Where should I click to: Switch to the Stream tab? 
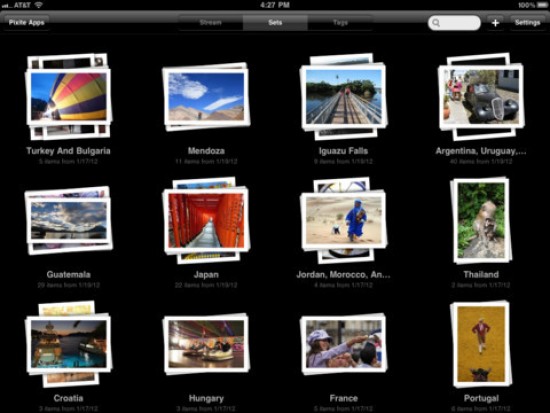click(x=210, y=22)
